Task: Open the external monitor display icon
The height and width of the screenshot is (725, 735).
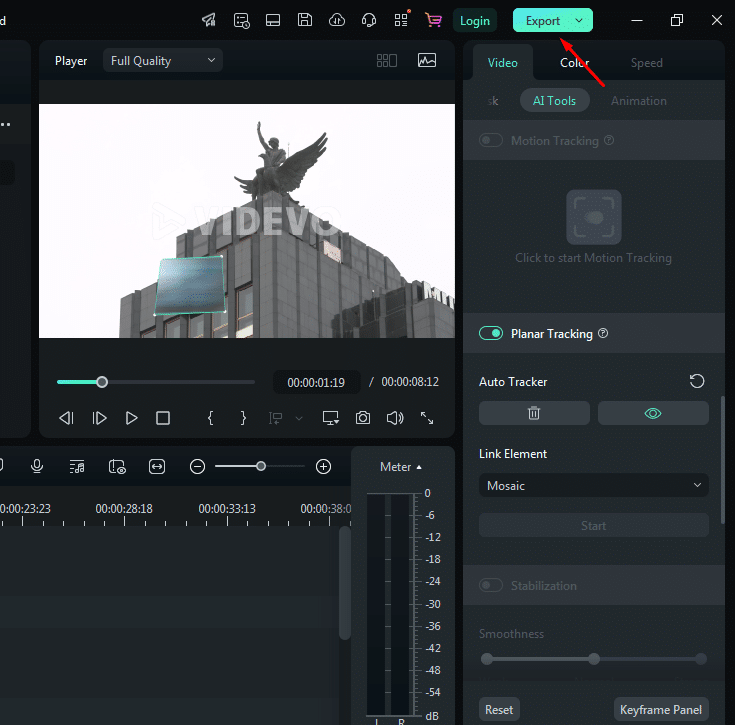Action: [x=330, y=418]
